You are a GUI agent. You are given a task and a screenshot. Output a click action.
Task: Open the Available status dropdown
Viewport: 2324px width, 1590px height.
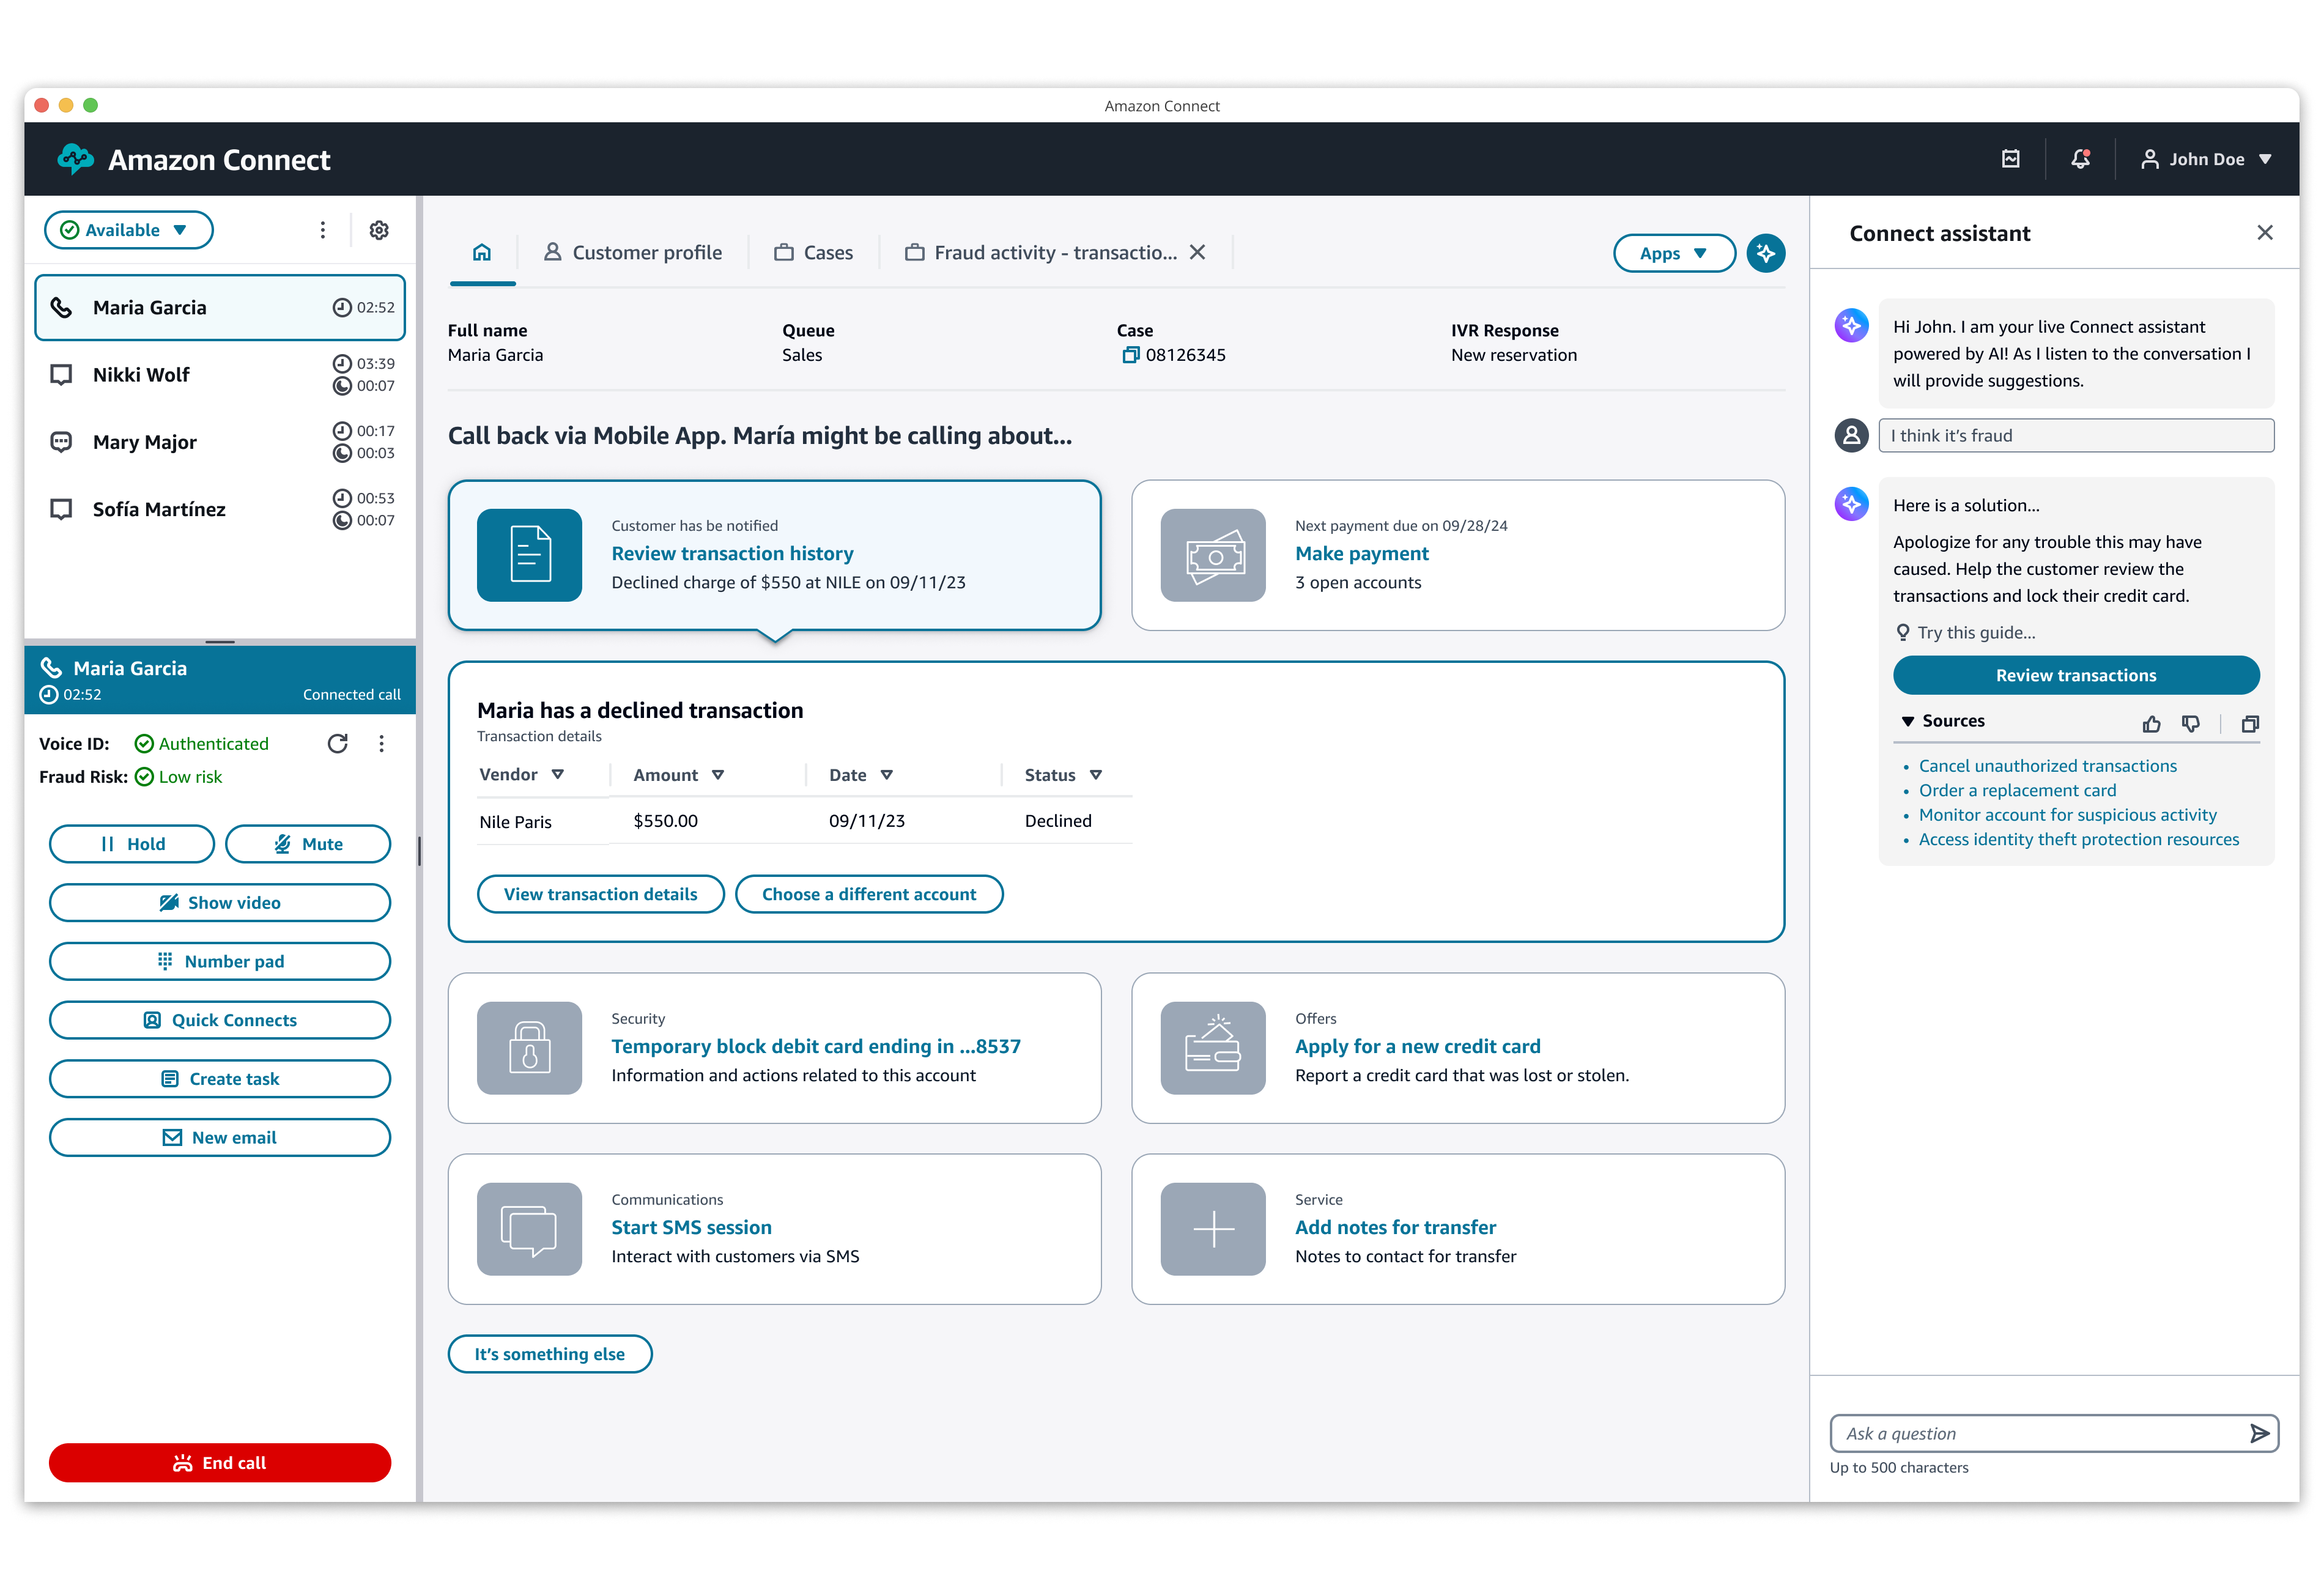tap(128, 230)
